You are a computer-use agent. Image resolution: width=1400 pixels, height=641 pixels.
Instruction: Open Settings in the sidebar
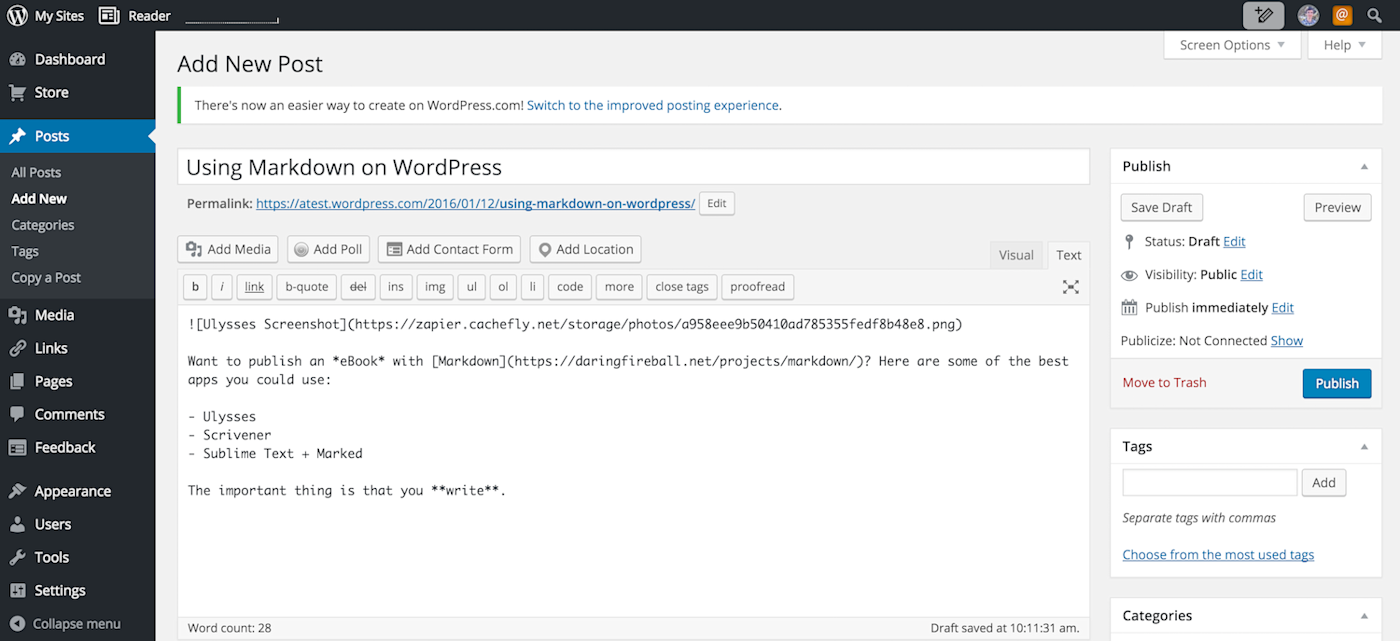[77, 590]
